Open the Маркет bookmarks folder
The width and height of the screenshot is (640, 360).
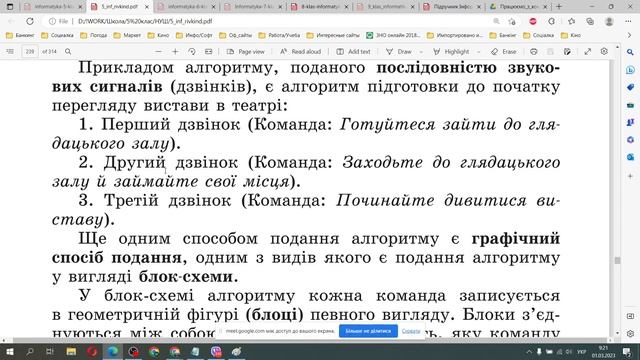tap(127, 36)
